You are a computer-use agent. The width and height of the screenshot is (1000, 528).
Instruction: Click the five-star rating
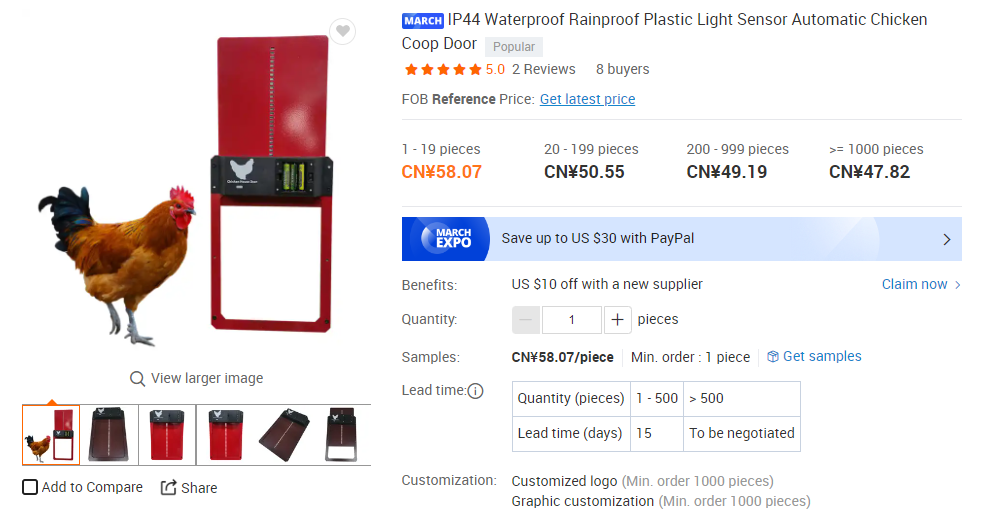(x=443, y=70)
